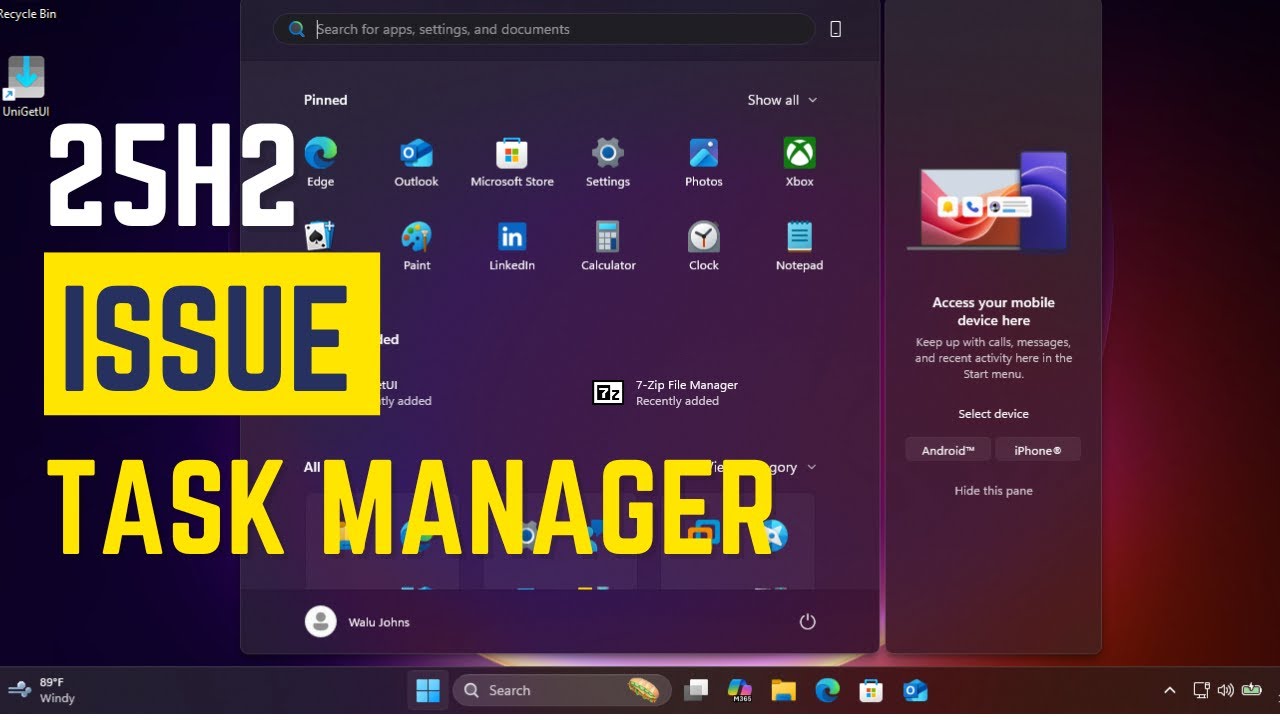The height and width of the screenshot is (720, 1280).
Task: Open Walu Johns user account menu
Action: click(358, 622)
